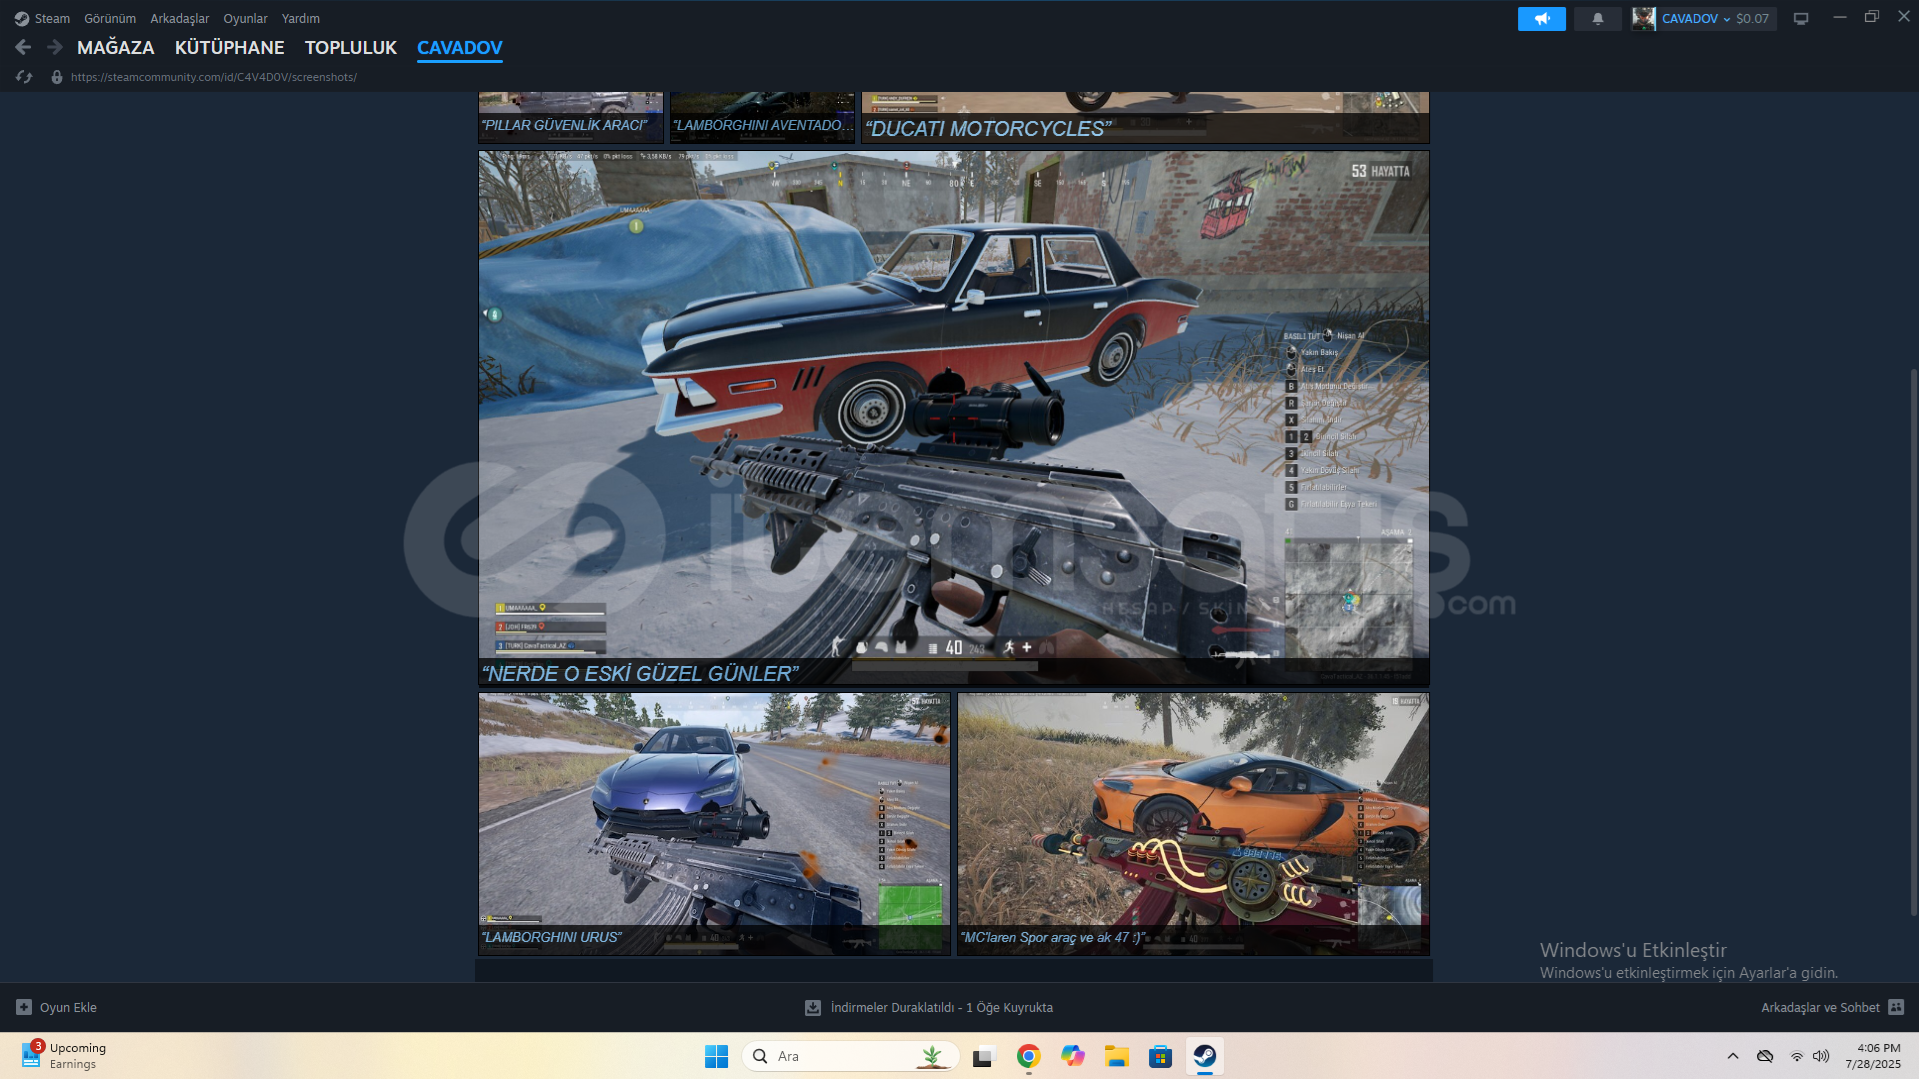The width and height of the screenshot is (1919, 1079).
Task: Expand the CAVADOV account dropdown
Action: (1696, 18)
